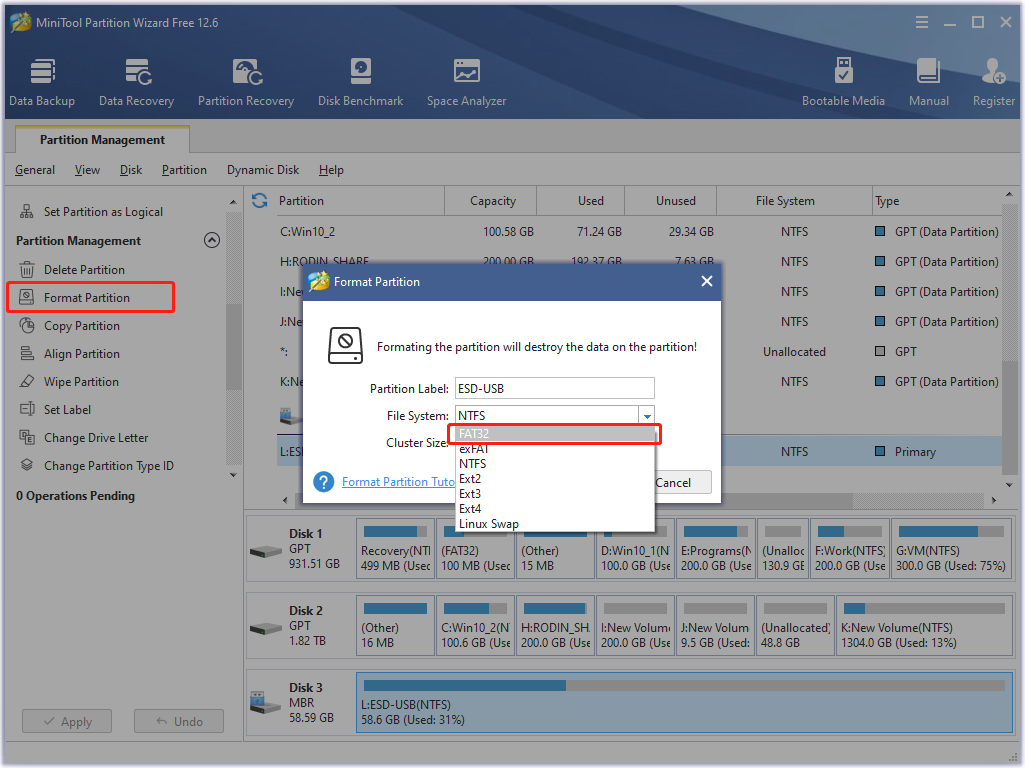
Task: Click the Set Partition as Logical icon
Action: 27,211
